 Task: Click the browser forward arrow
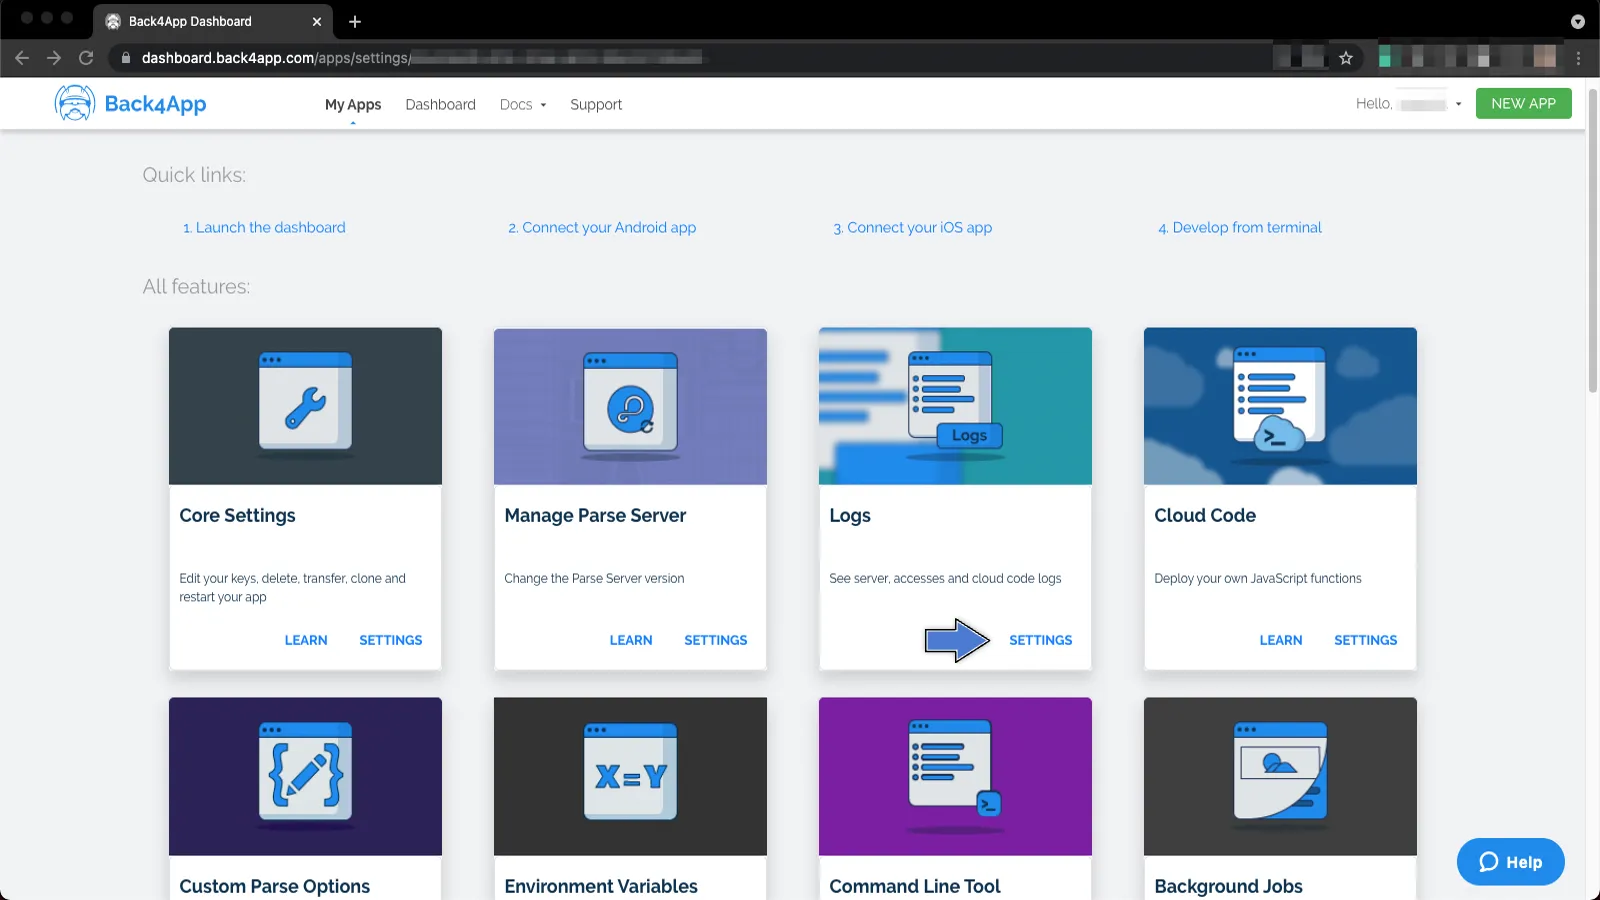tap(54, 58)
